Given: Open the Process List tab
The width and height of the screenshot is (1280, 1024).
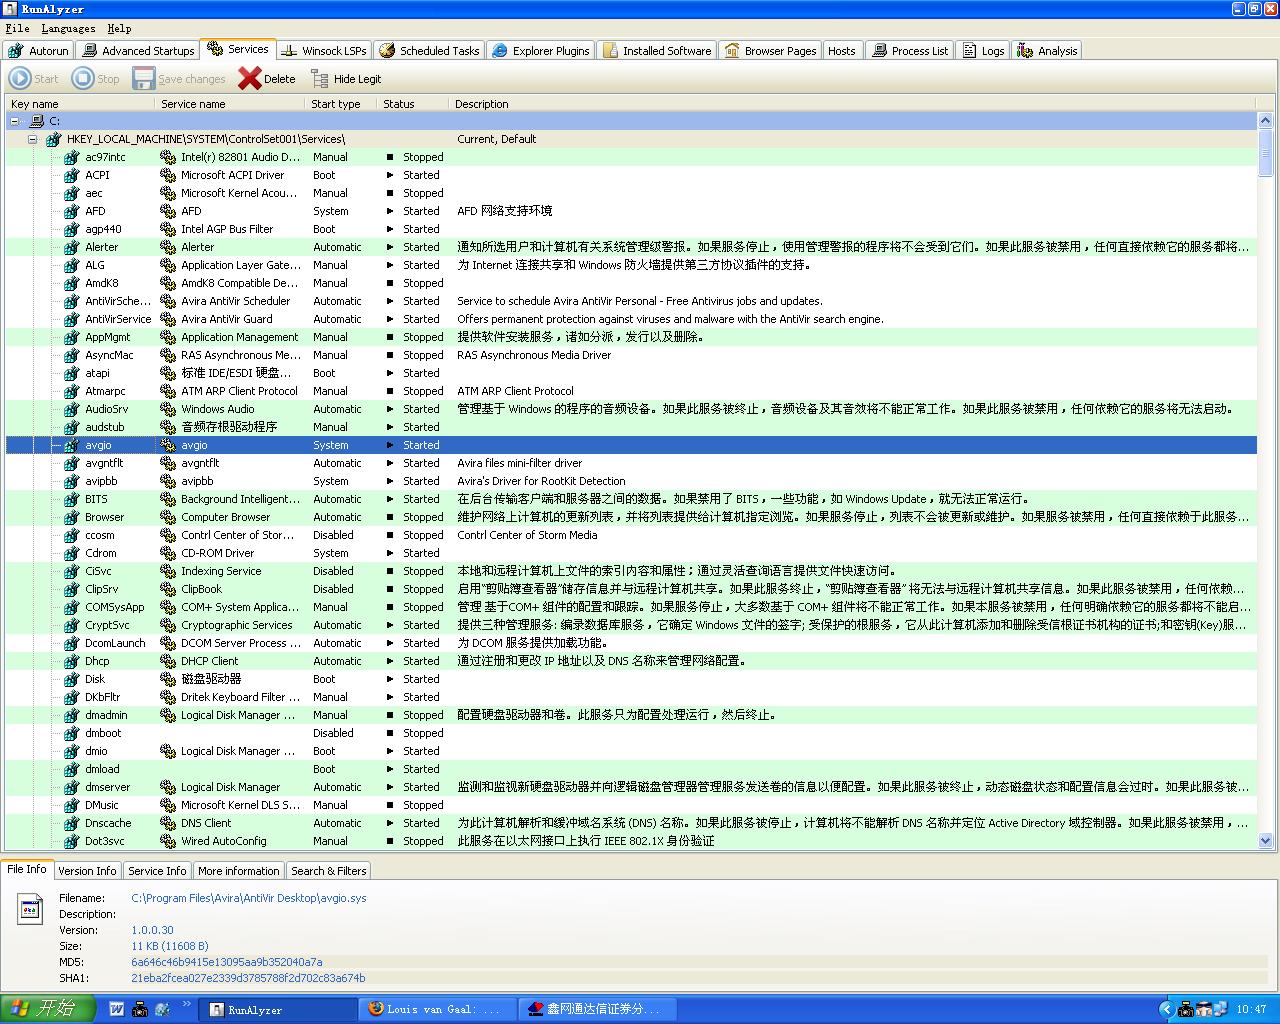Looking at the screenshot, I should (909, 51).
